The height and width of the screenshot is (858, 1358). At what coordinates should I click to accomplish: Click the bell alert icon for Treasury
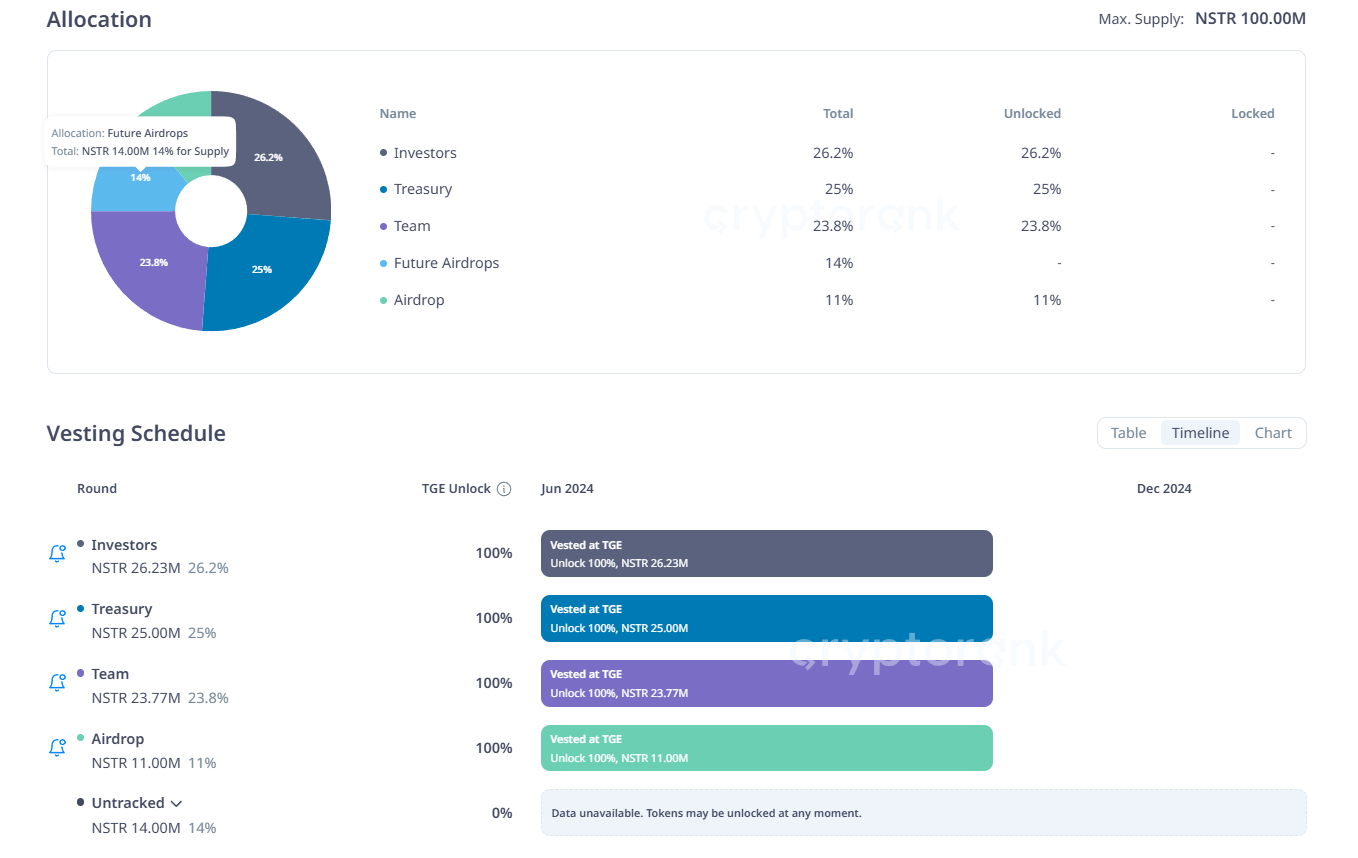click(57, 619)
